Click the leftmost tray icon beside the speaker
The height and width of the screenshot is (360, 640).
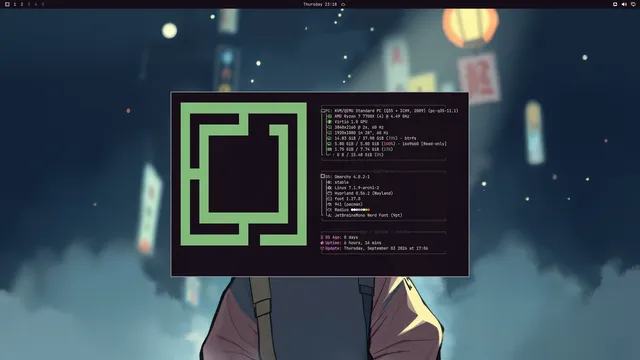[x=615, y=4]
